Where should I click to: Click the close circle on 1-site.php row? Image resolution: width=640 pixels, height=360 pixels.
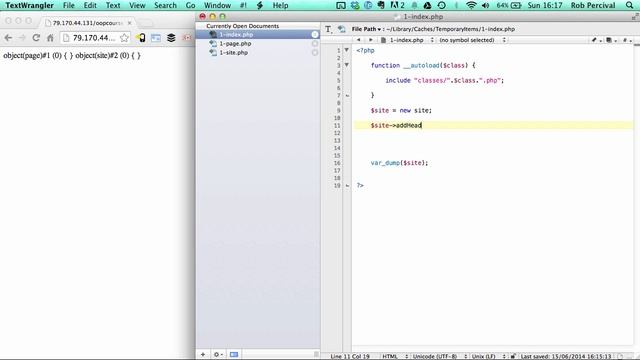tap(315, 53)
